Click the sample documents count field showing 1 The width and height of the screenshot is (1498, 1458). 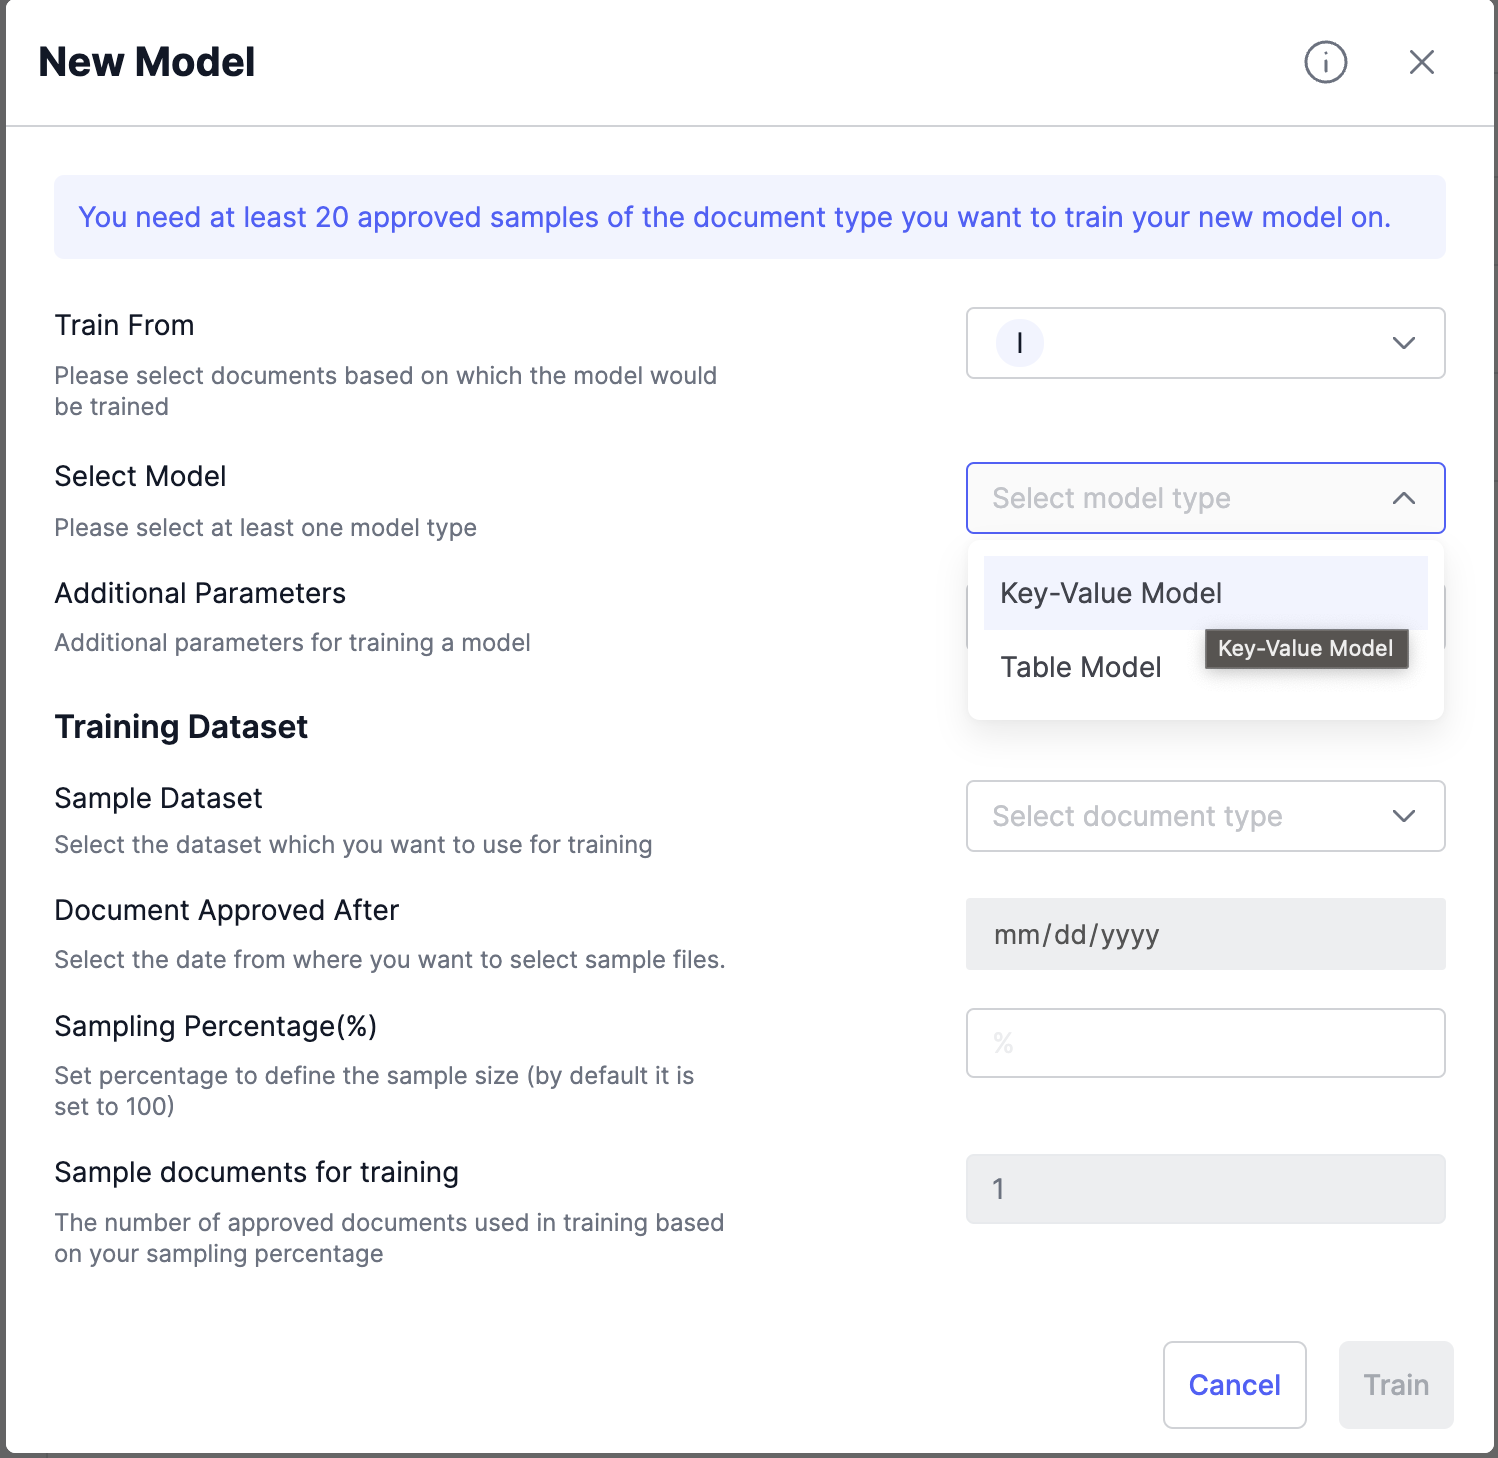(x=1205, y=1189)
